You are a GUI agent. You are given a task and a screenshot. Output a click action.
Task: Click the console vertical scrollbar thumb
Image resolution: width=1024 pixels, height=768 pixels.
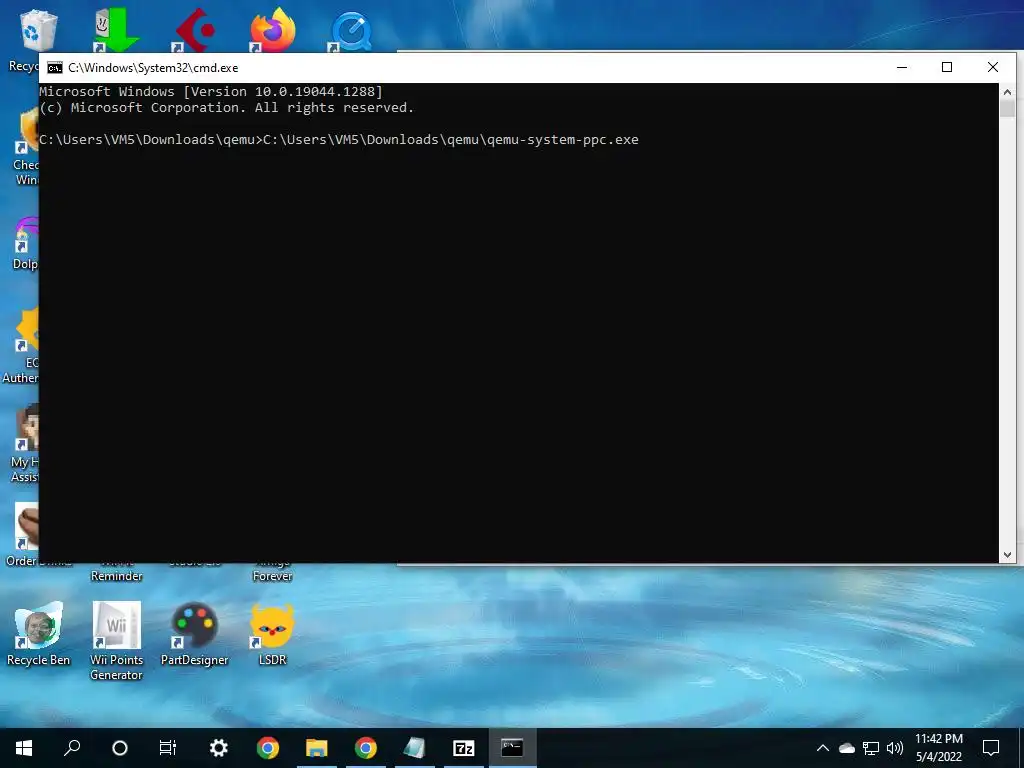(x=1007, y=108)
